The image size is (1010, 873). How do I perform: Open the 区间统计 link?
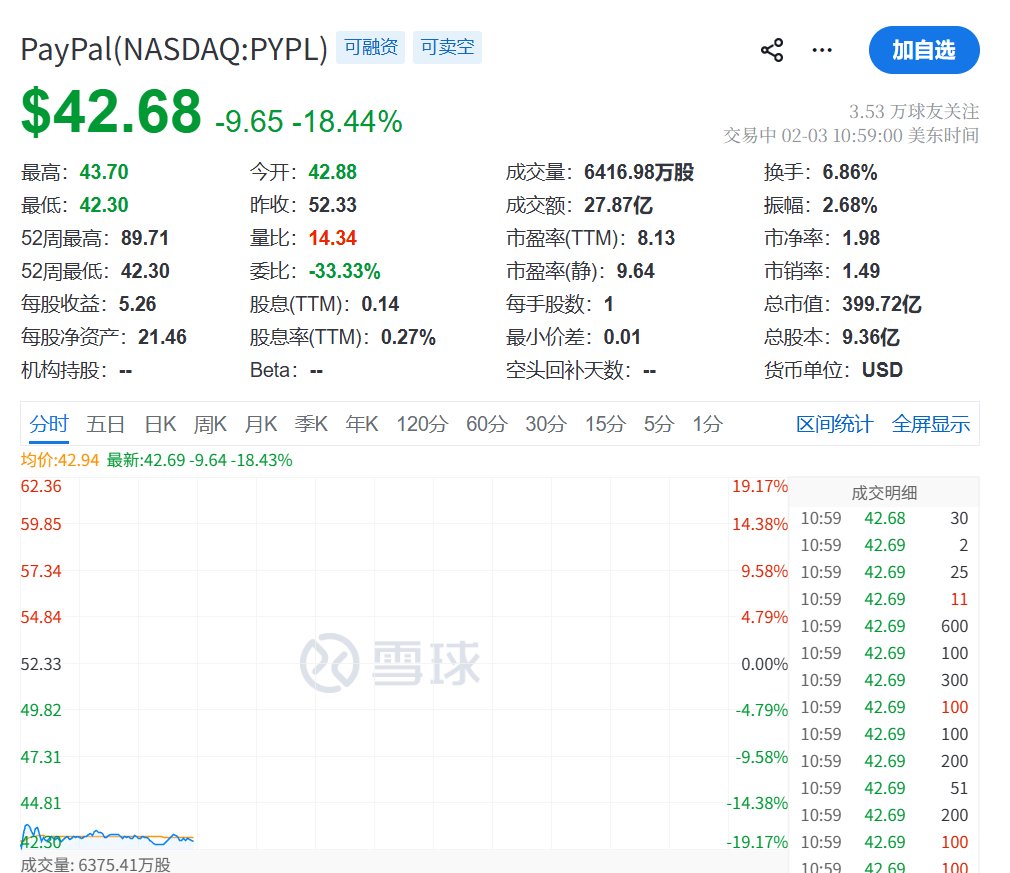(x=835, y=424)
